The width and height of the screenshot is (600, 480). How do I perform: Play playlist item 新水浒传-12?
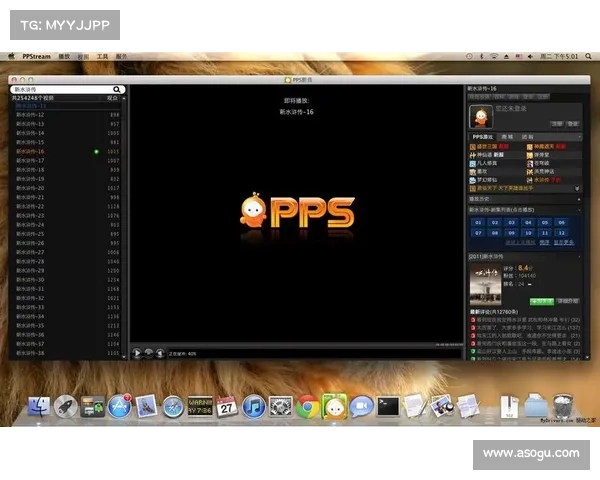pos(67,115)
